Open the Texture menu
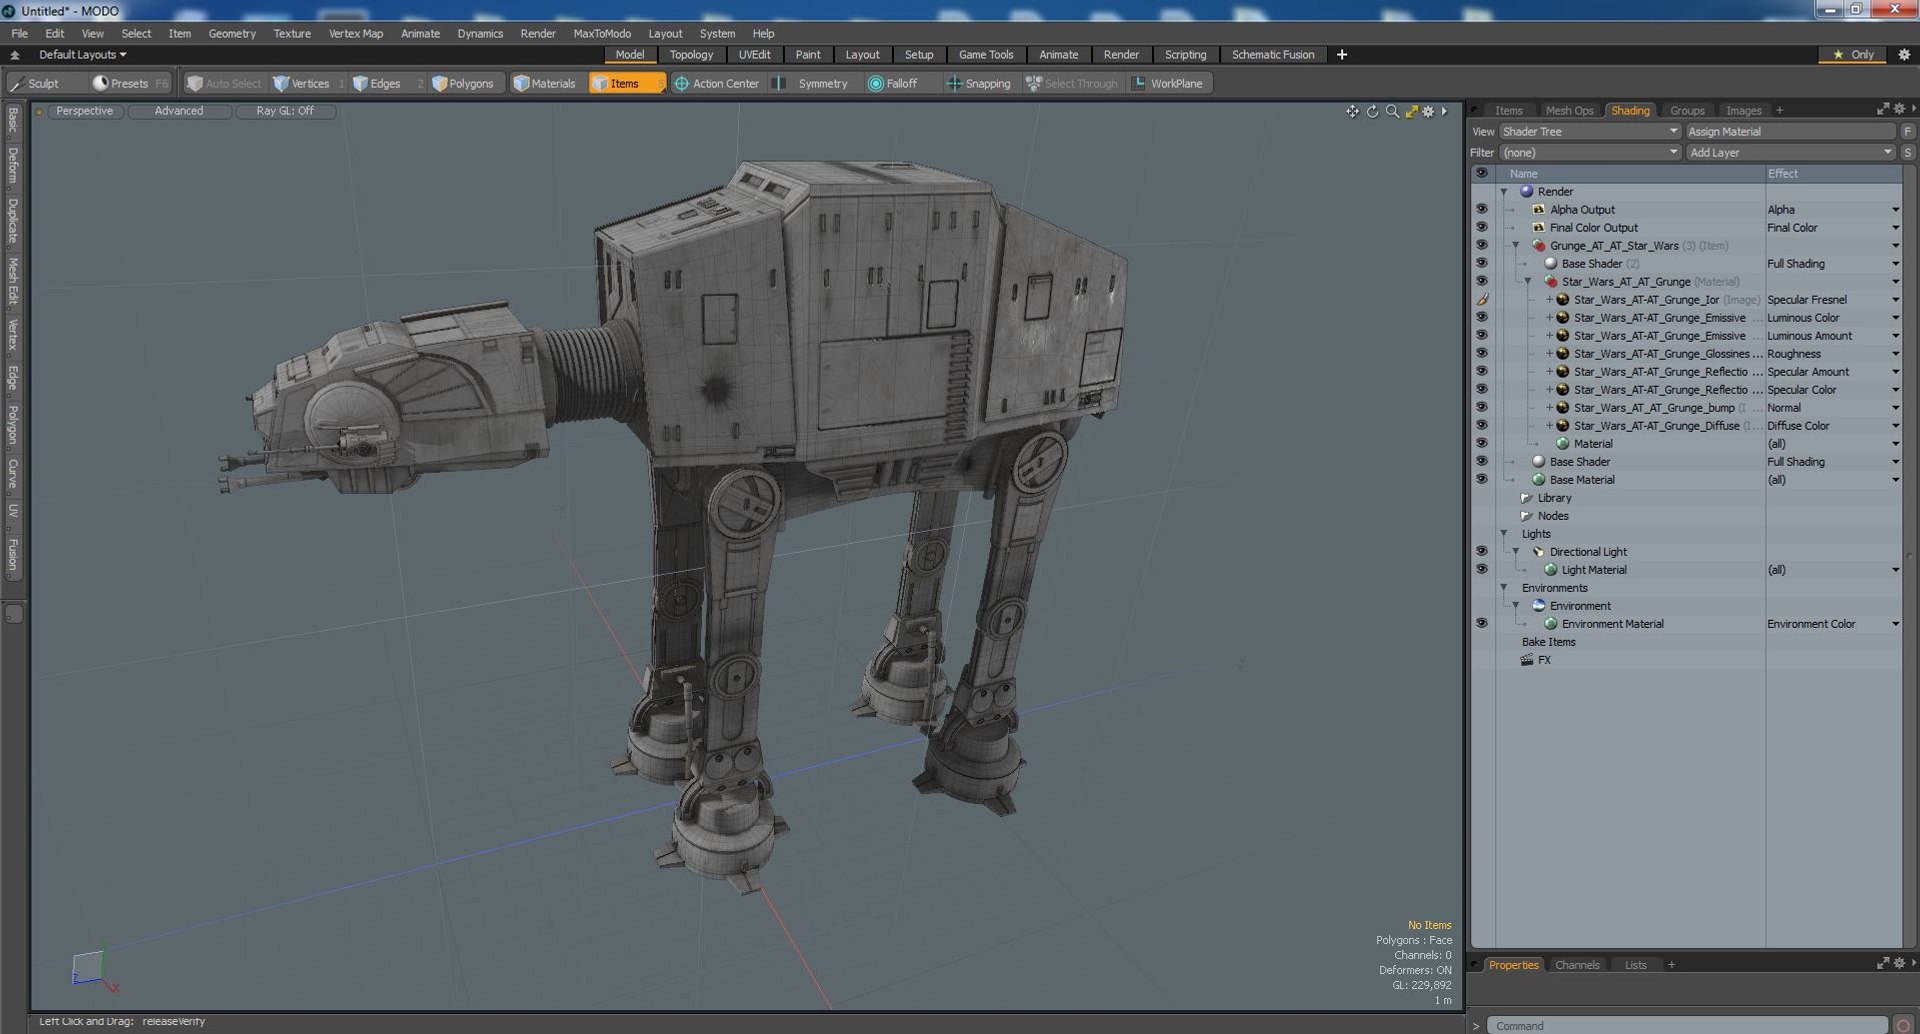The image size is (1920, 1034). (x=292, y=34)
